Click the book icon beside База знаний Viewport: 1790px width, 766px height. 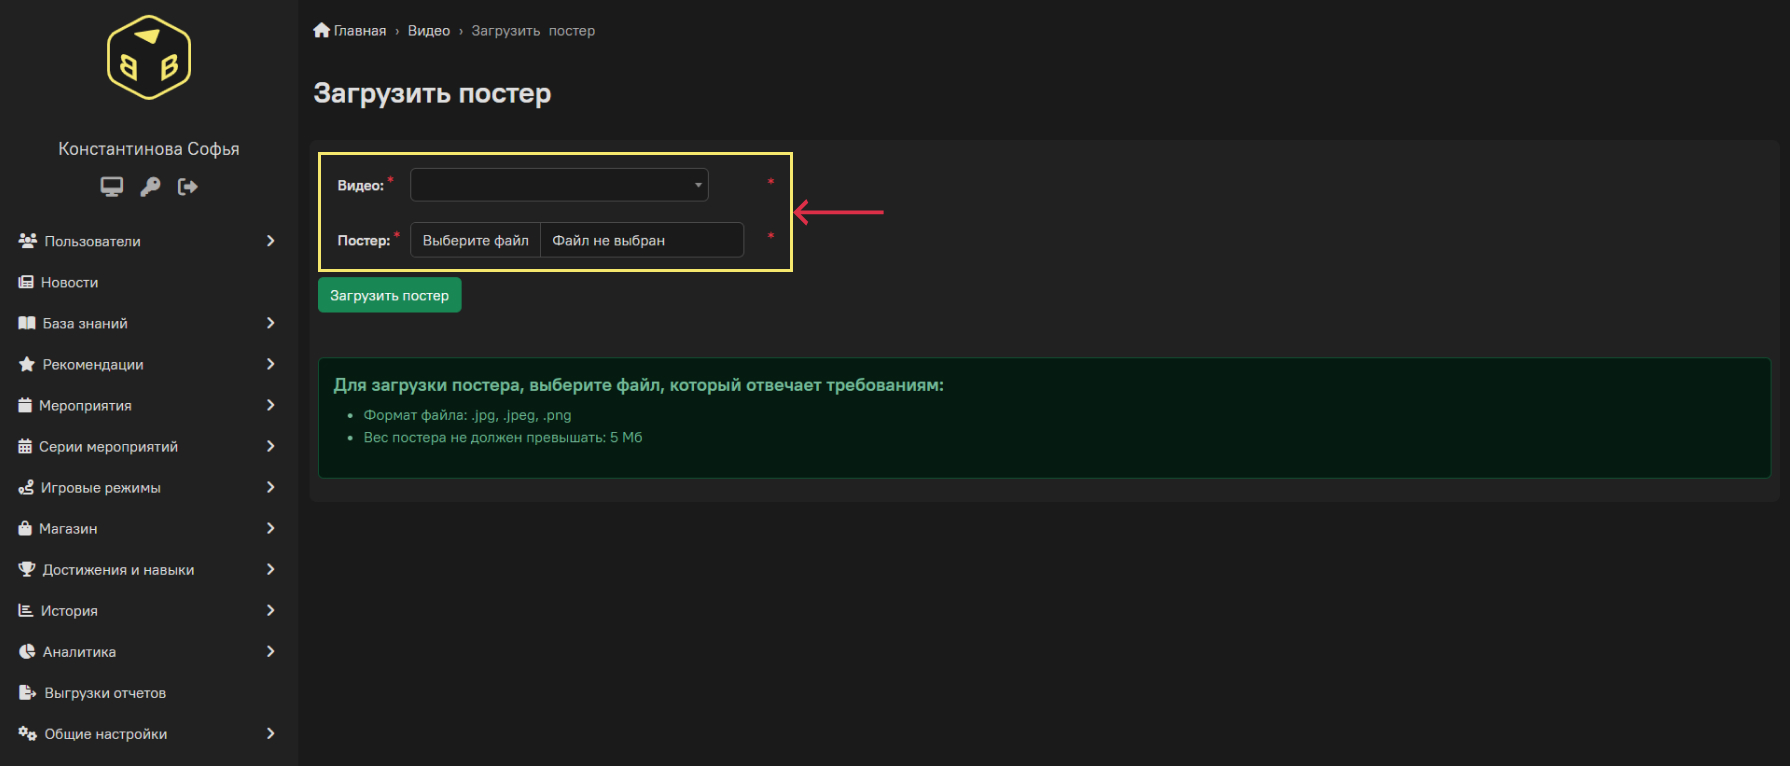click(x=27, y=323)
